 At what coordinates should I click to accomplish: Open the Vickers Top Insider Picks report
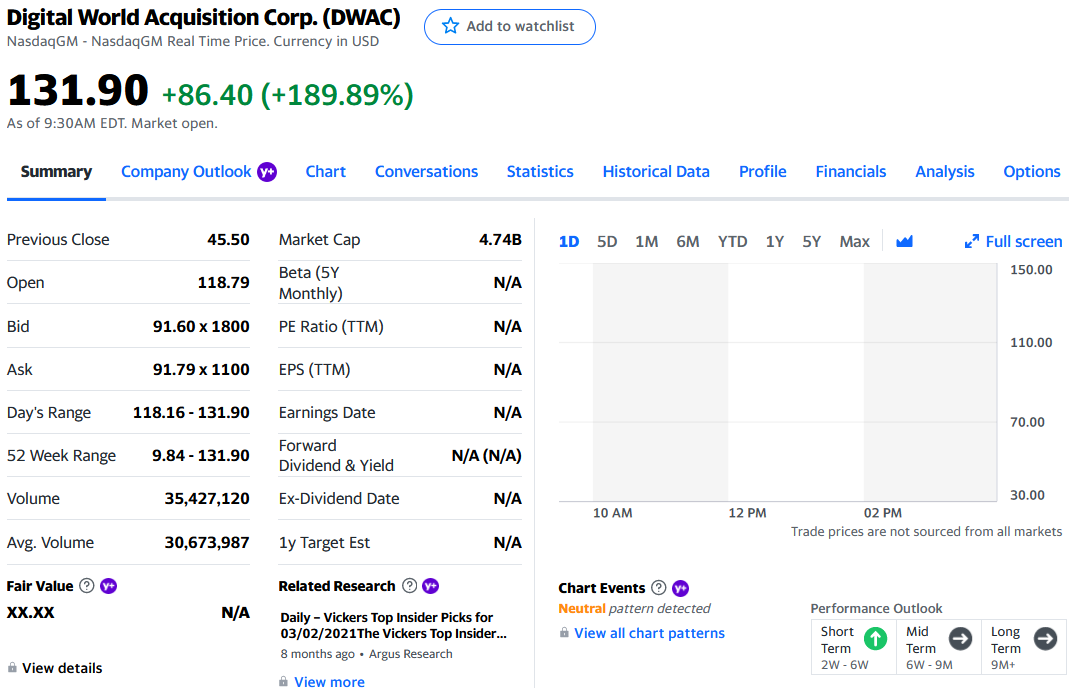point(393,625)
